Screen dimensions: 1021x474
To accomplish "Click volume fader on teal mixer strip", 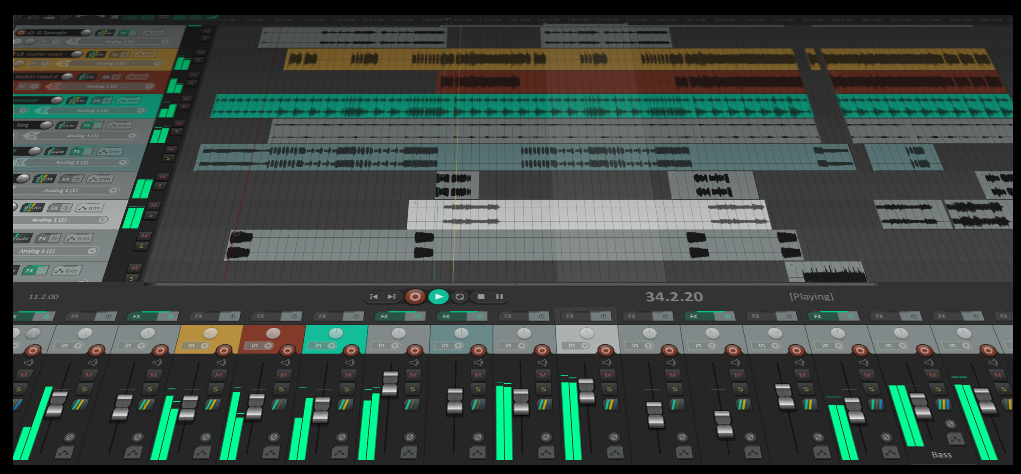I will point(322,410).
